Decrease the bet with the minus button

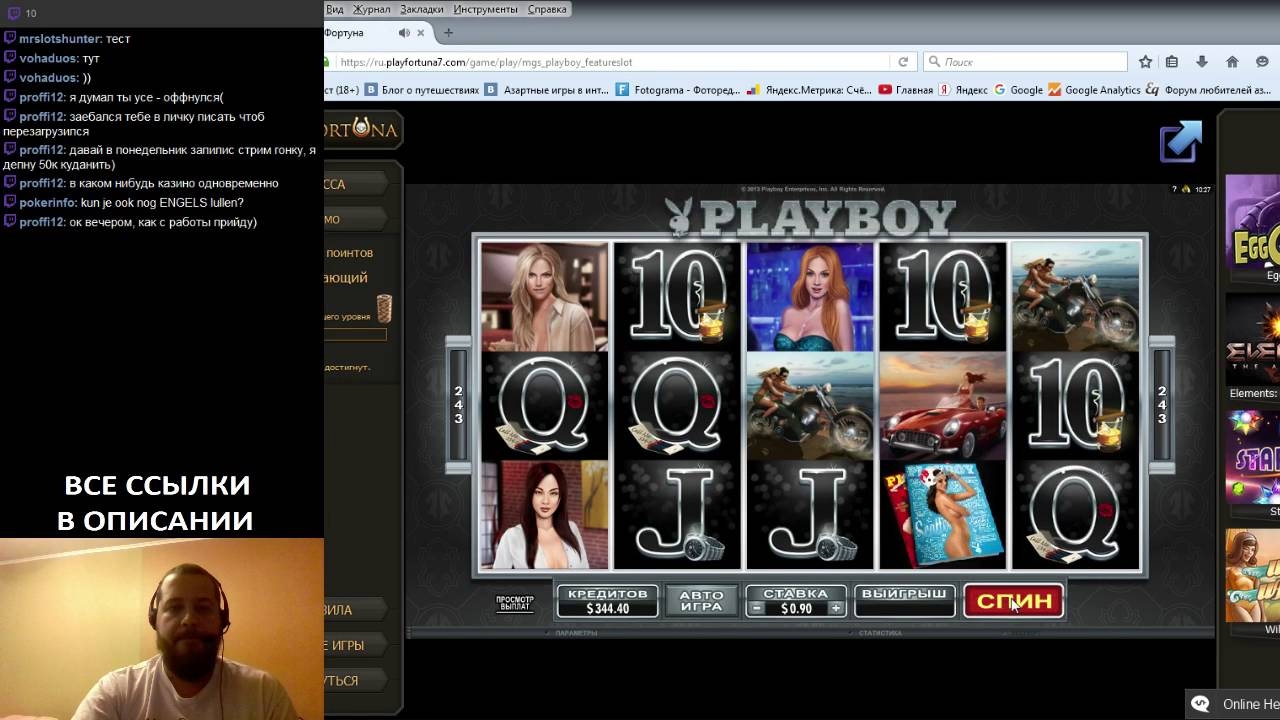click(x=757, y=608)
